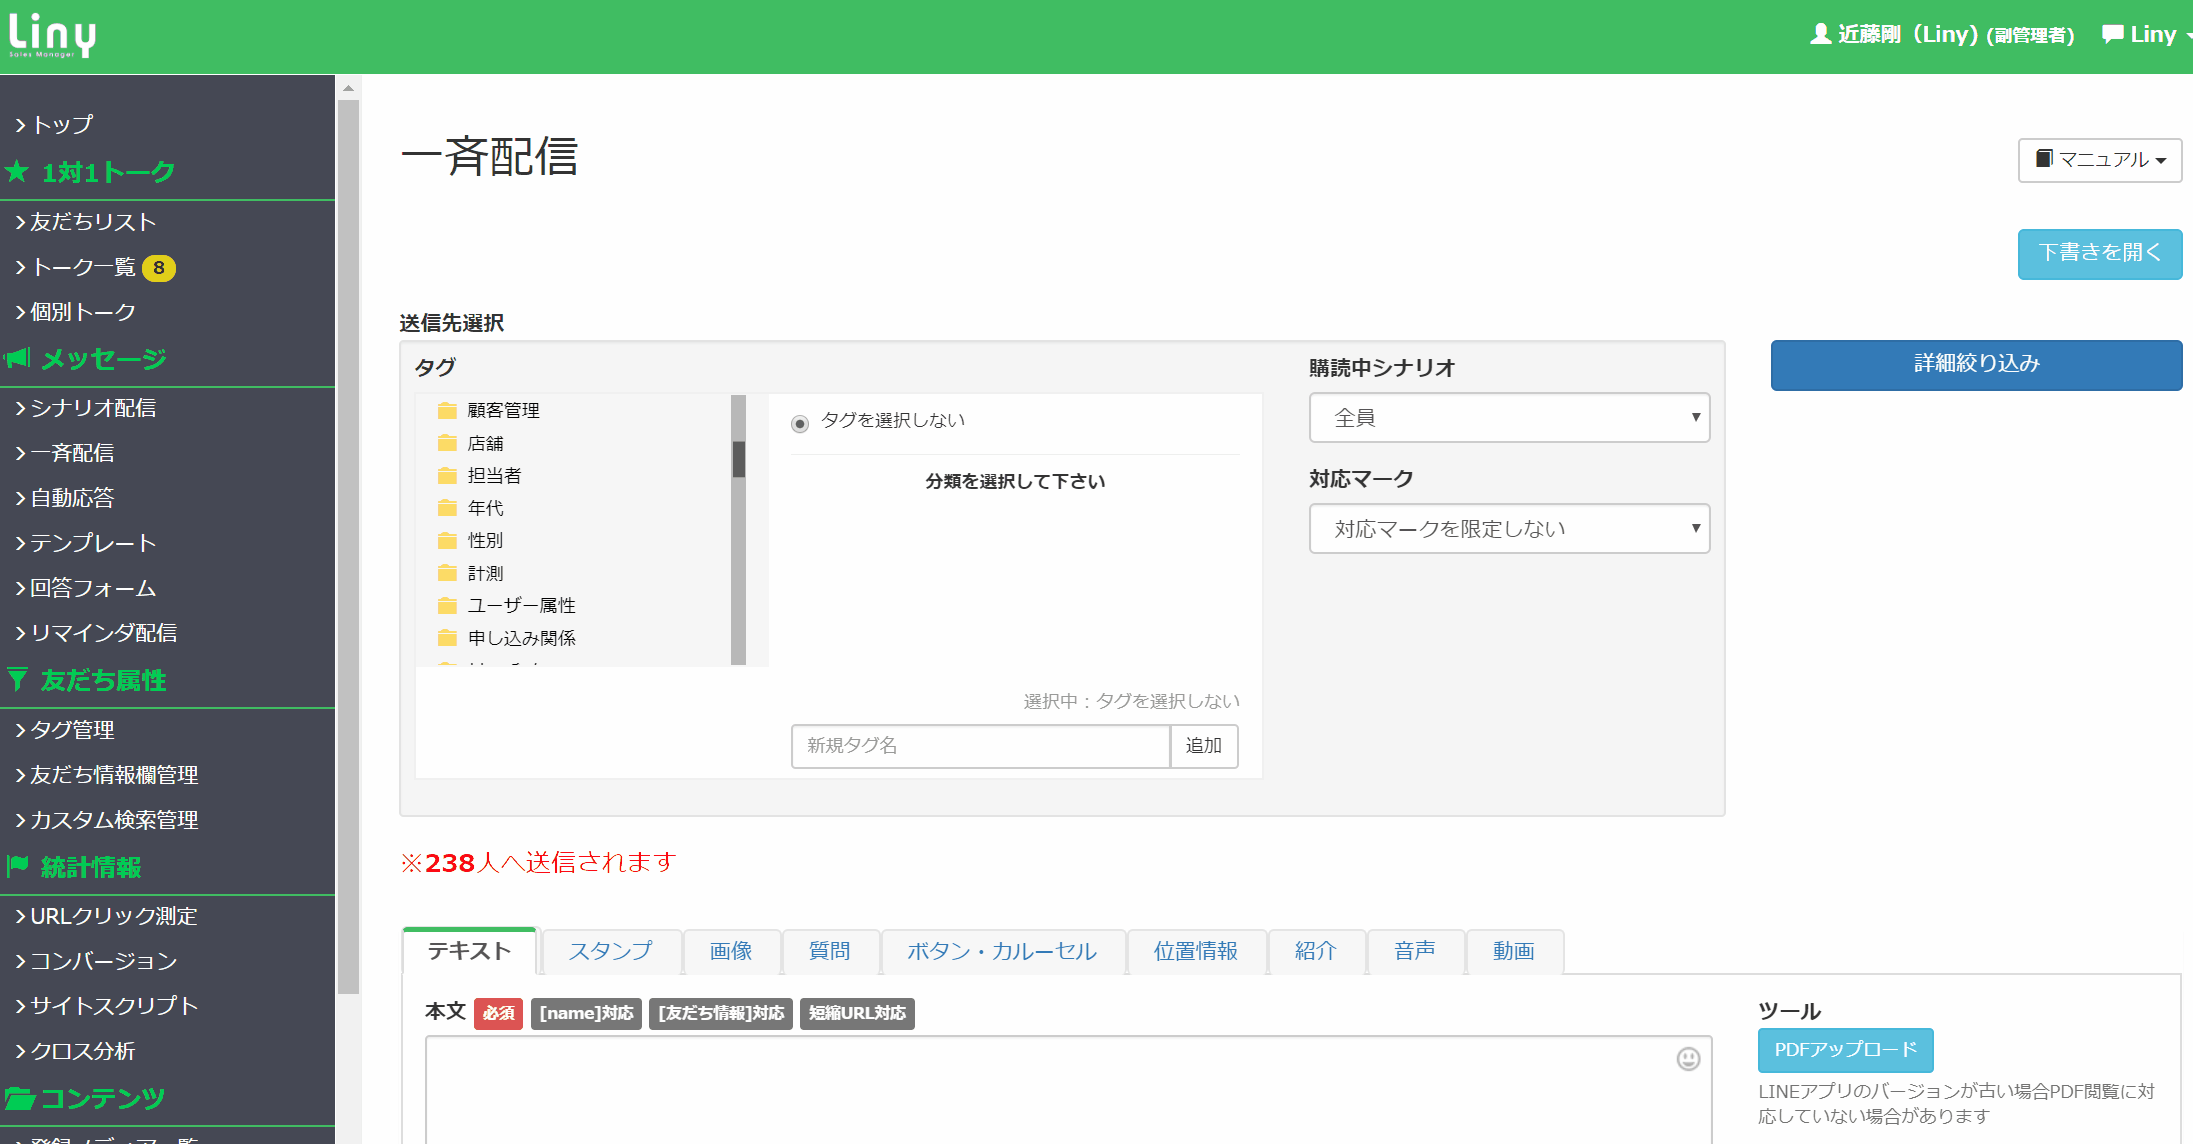Viewport: 2193px width, 1144px height.
Task: Open the ユーザー属性 tag folder
Action: click(521, 606)
